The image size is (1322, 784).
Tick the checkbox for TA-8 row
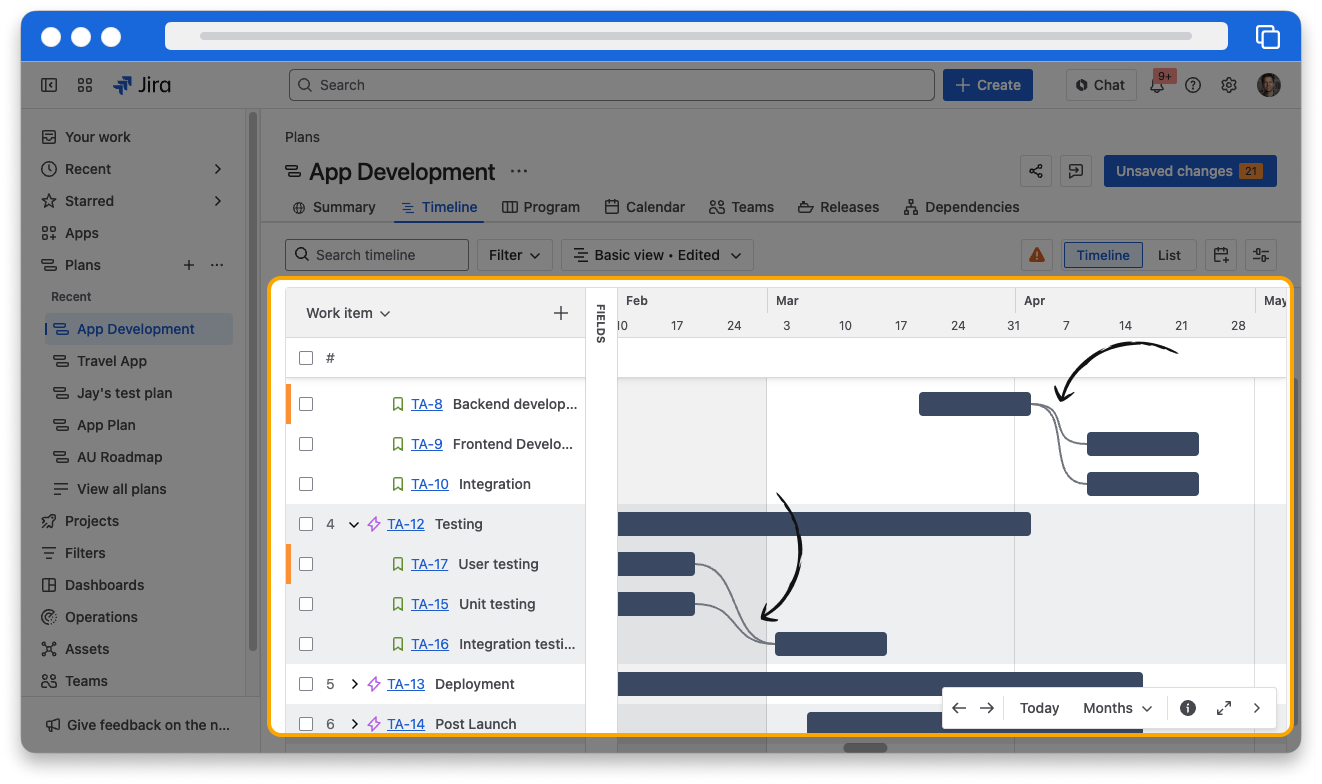click(x=306, y=404)
